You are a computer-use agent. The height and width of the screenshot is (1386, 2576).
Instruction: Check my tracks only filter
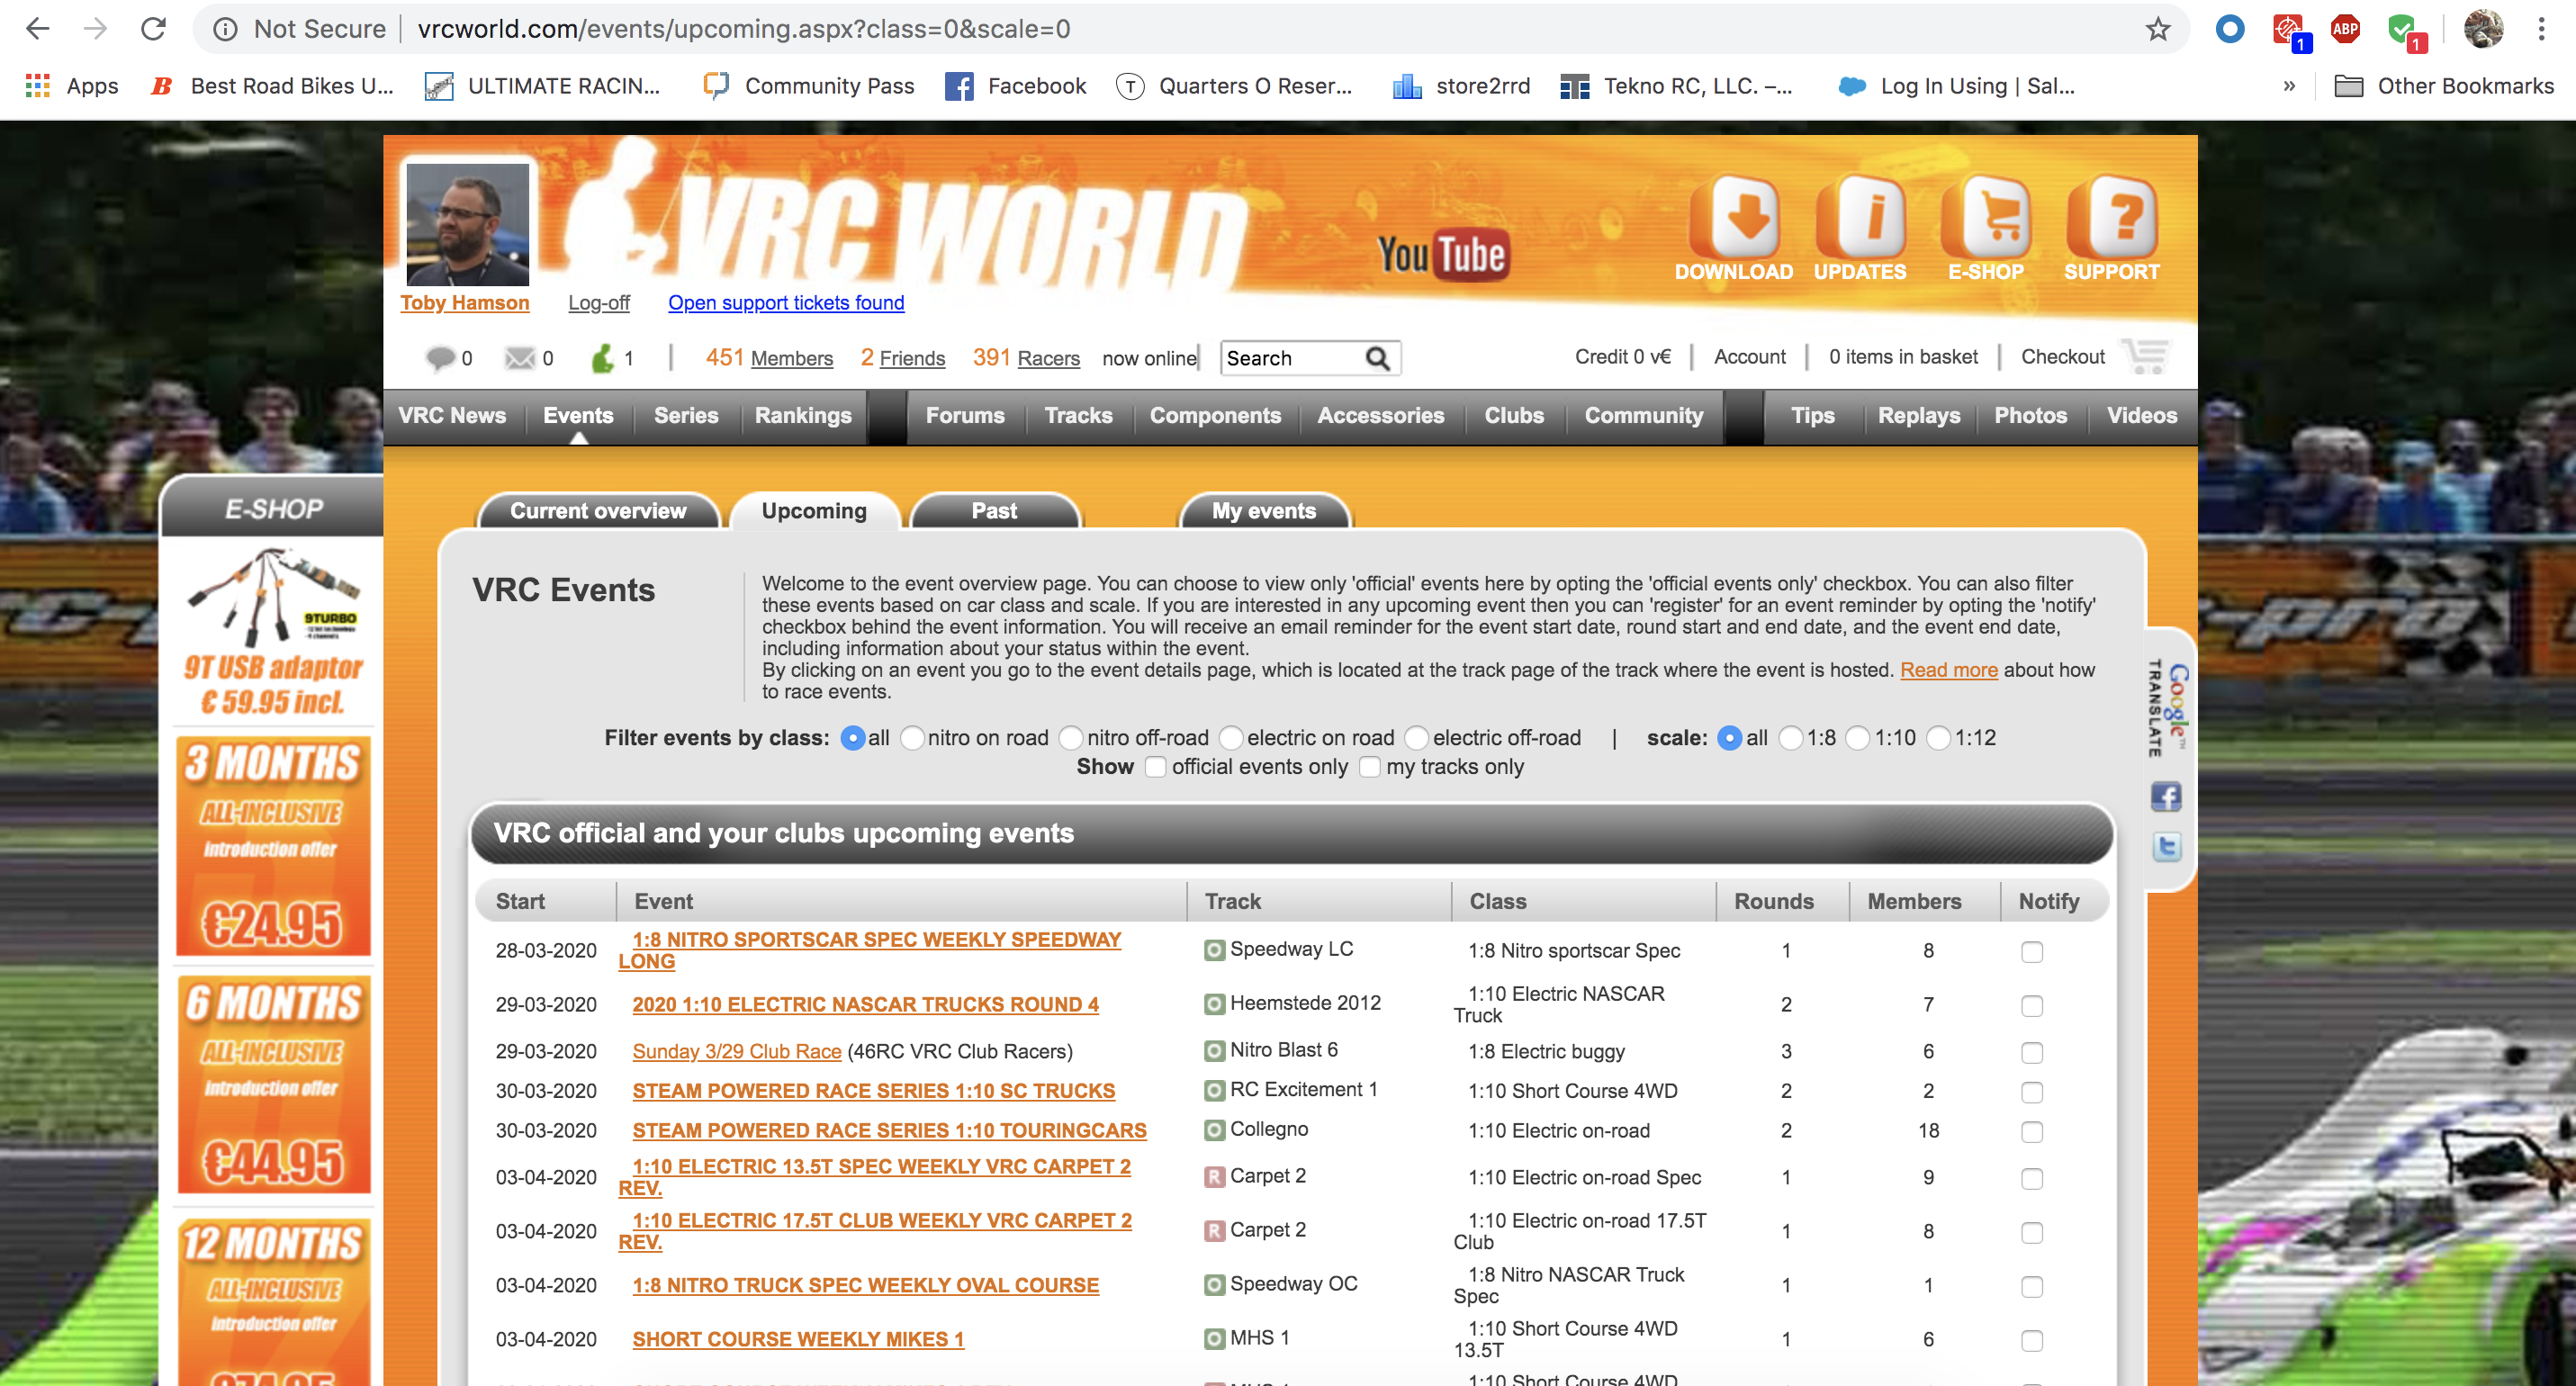pos(1370,767)
